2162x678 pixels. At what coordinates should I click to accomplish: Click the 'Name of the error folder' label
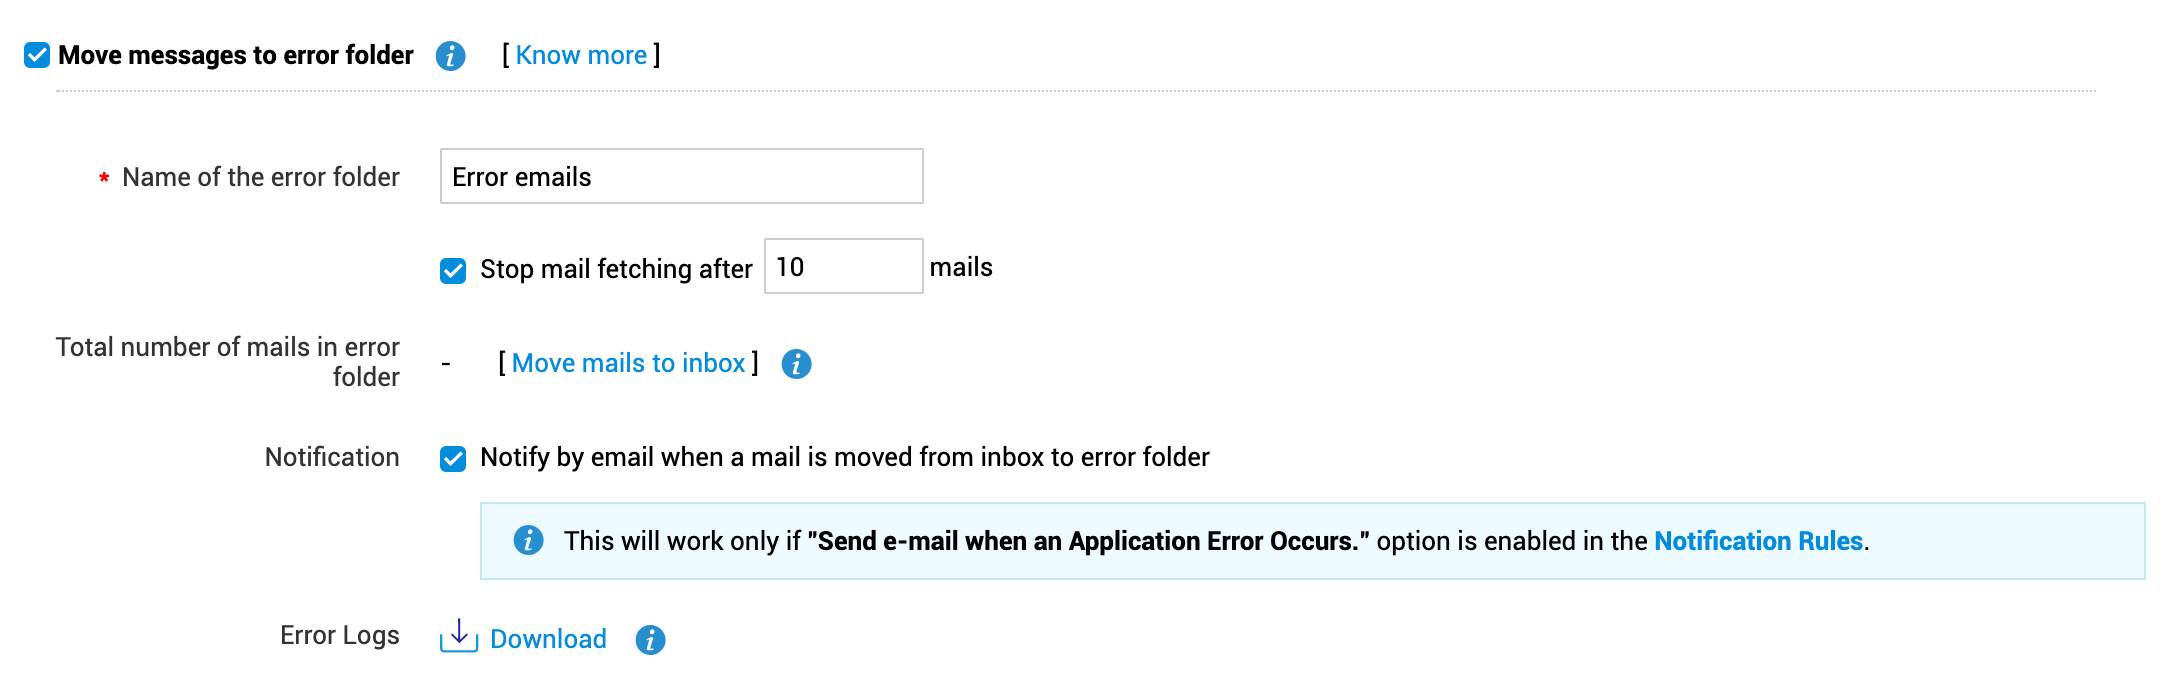coord(260,177)
